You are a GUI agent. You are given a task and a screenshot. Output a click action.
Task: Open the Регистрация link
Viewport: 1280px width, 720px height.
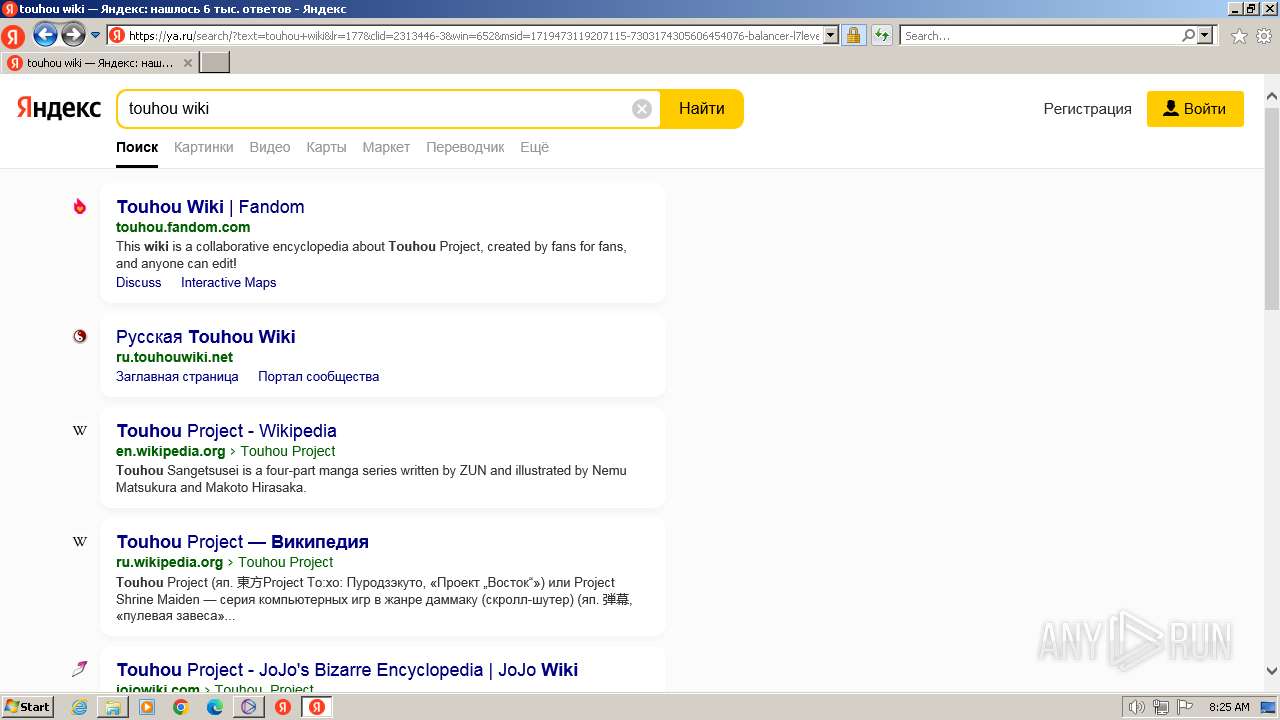coord(1088,109)
